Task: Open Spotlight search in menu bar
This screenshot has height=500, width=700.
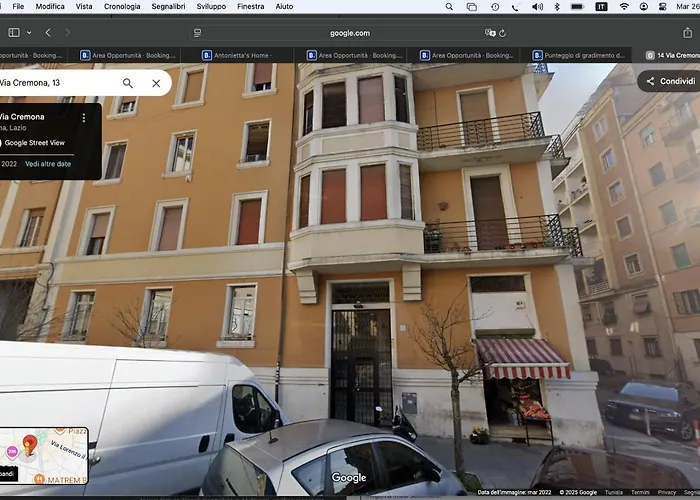Action: pyautogui.click(x=449, y=6)
